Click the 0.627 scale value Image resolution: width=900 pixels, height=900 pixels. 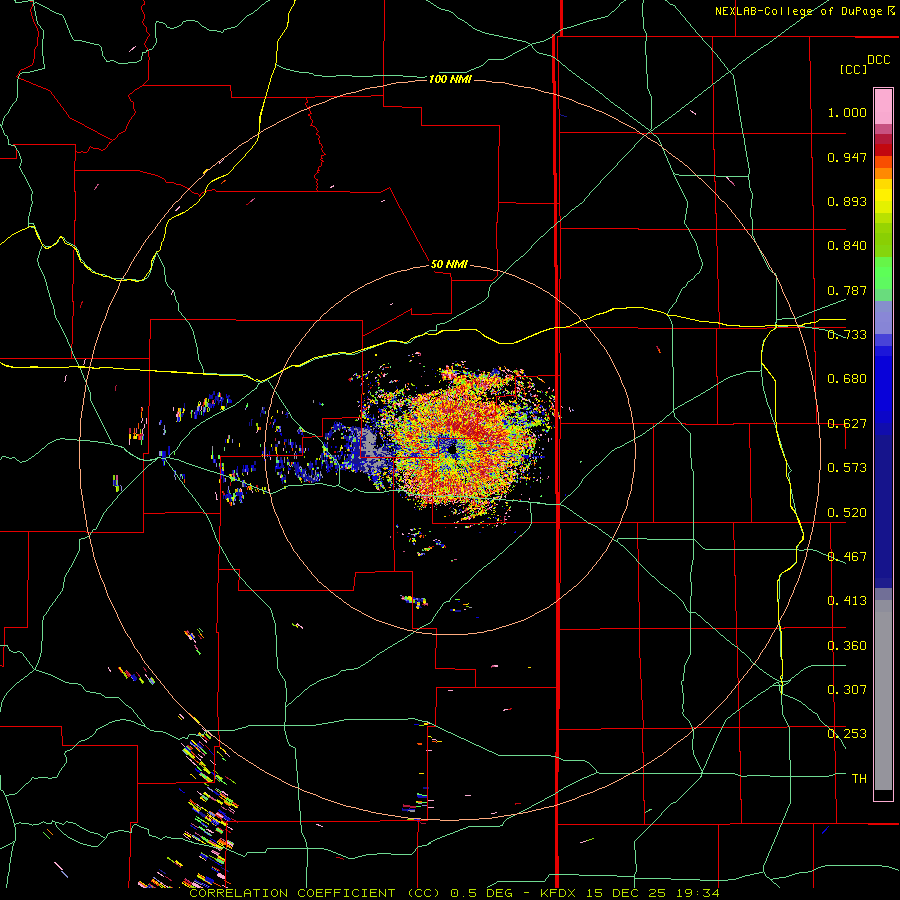(x=847, y=424)
